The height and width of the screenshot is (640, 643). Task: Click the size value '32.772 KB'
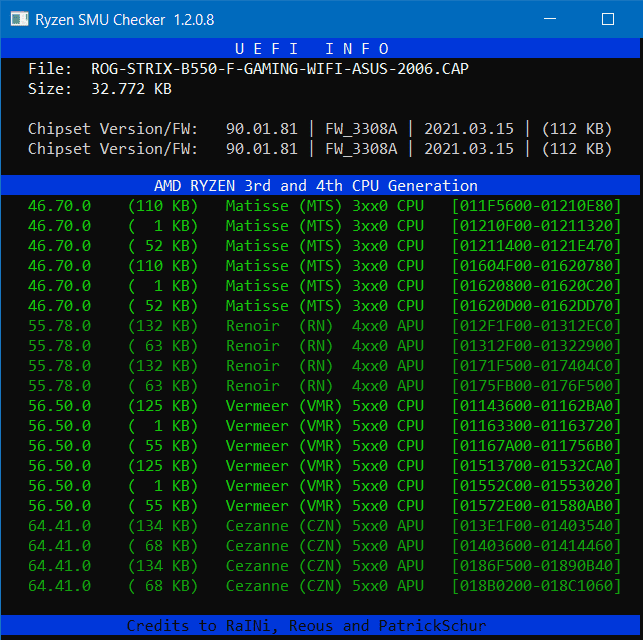click(131, 89)
